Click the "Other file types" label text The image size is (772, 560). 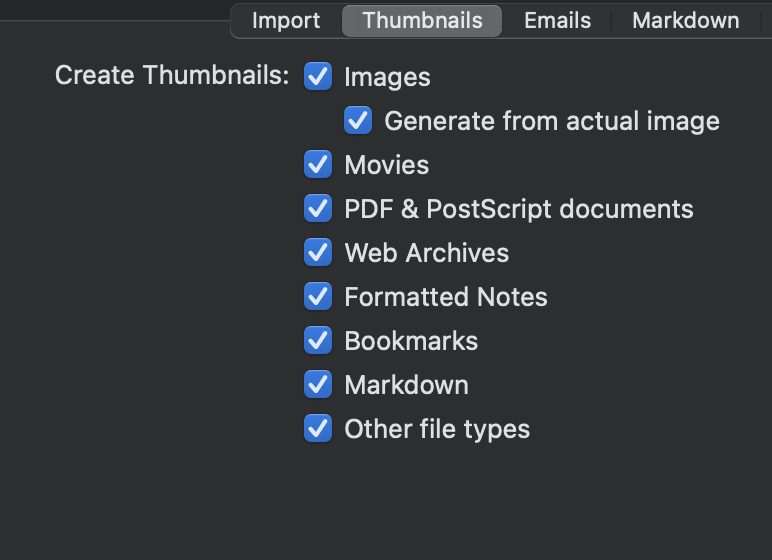[x=437, y=429]
